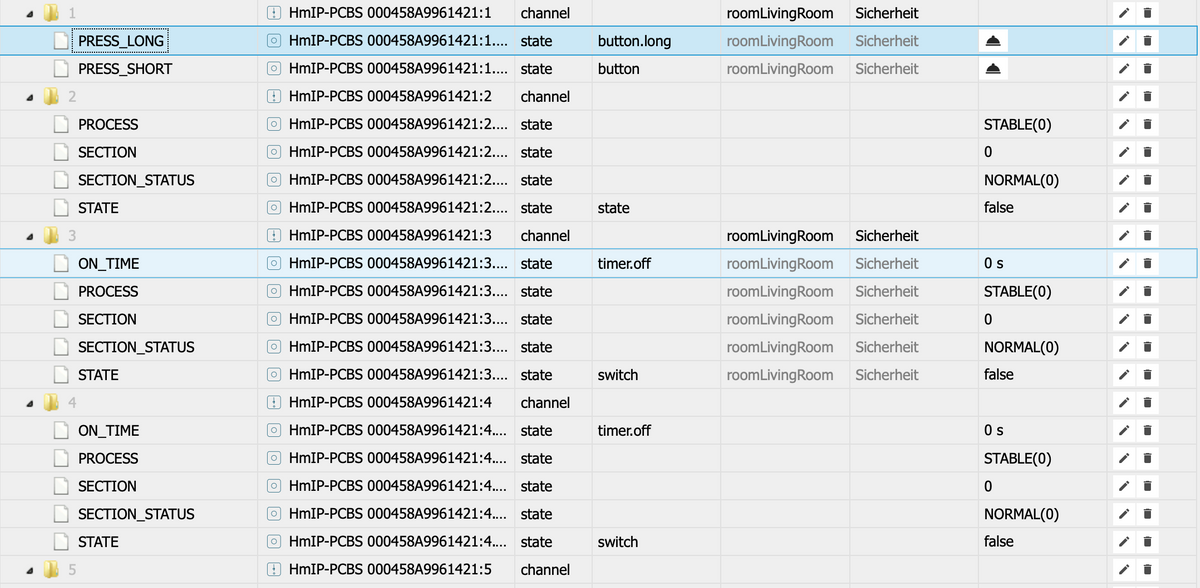Click roomLivingRoom in the PRESS_SHORT row

click(x=779, y=69)
